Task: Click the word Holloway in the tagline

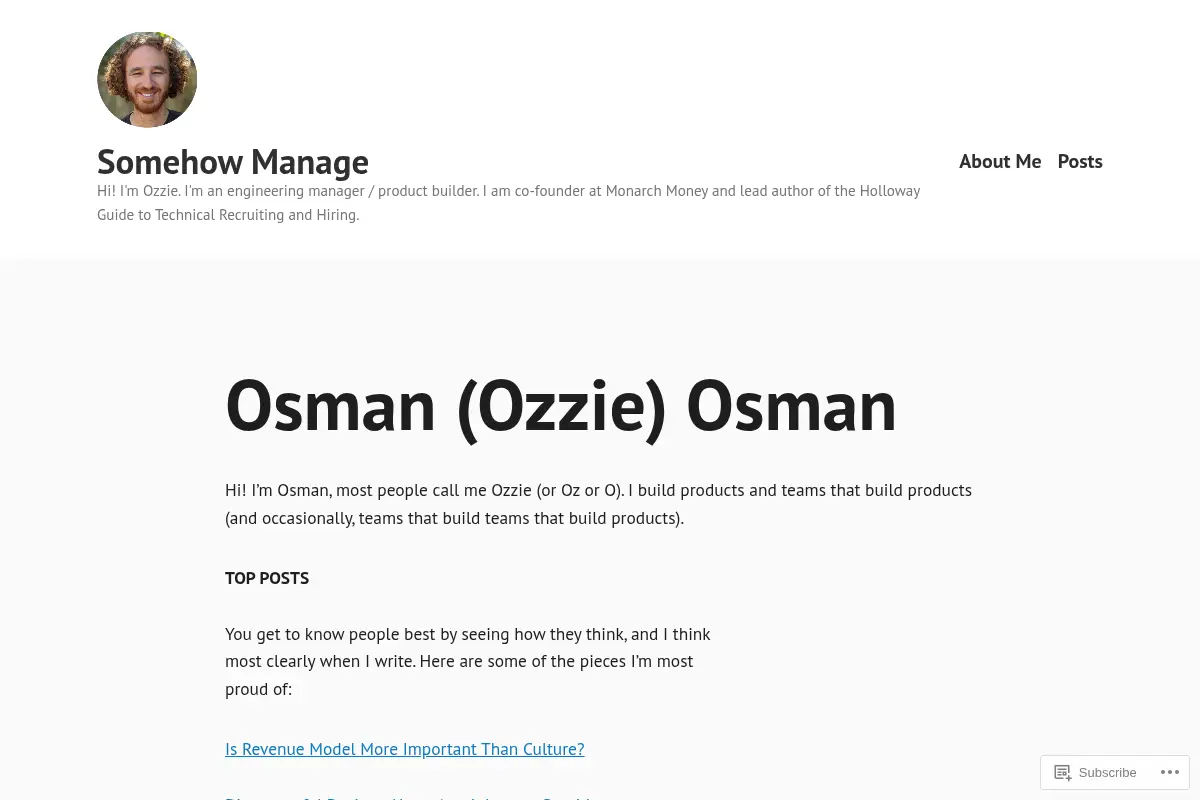Action: [x=890, y=191]
